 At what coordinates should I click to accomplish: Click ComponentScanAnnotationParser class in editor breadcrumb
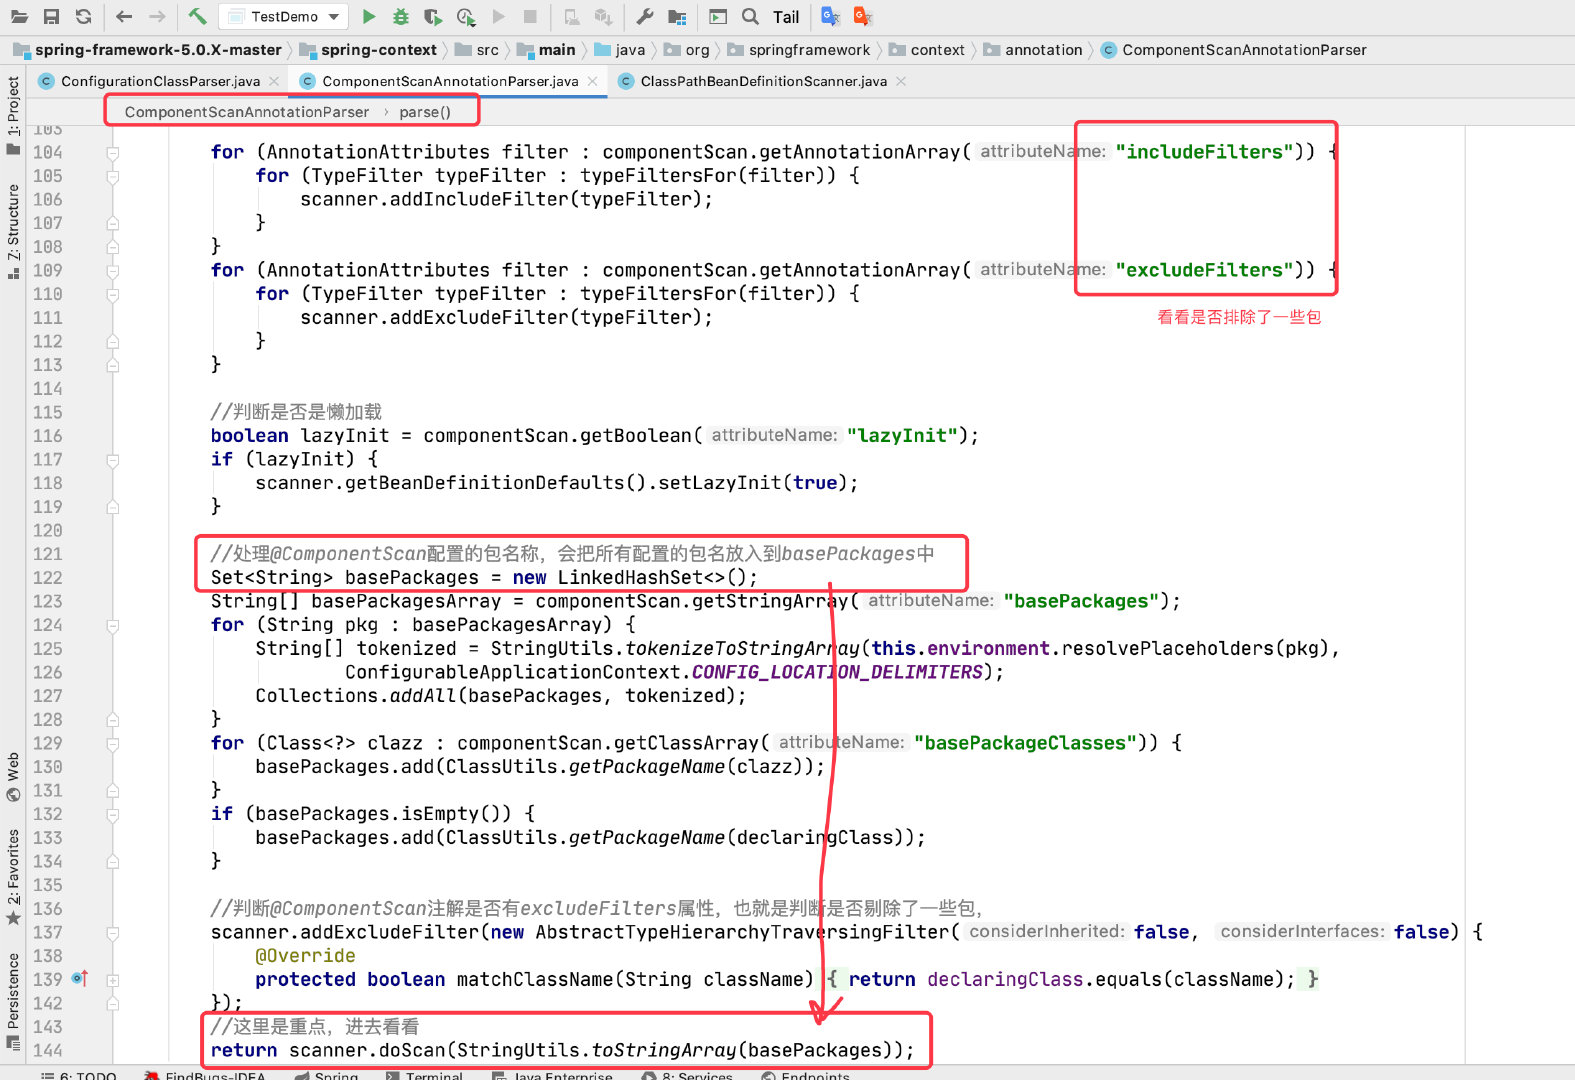pos(247,112)
